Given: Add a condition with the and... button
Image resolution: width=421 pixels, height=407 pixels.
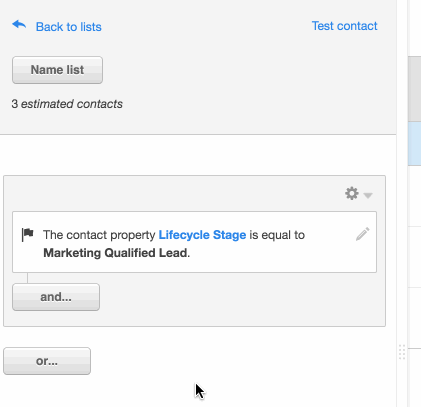Looking at the screenshot, I should click(56, 297).
